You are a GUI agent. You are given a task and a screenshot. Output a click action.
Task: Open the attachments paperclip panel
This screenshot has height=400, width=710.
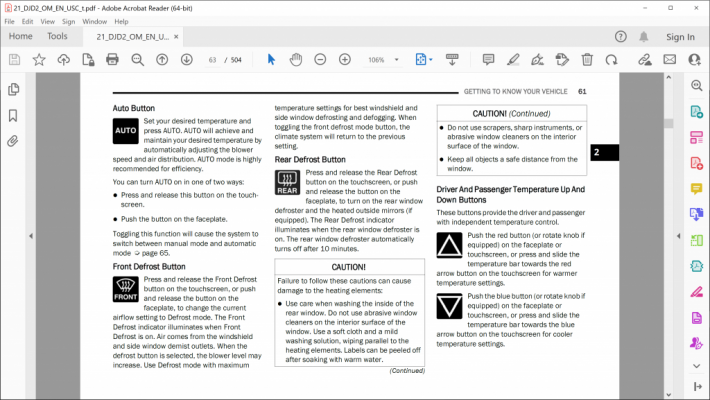click(13, 141)
